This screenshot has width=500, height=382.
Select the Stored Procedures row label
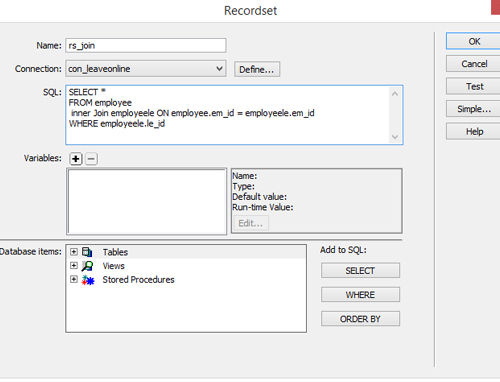click(x=138, y=280)
